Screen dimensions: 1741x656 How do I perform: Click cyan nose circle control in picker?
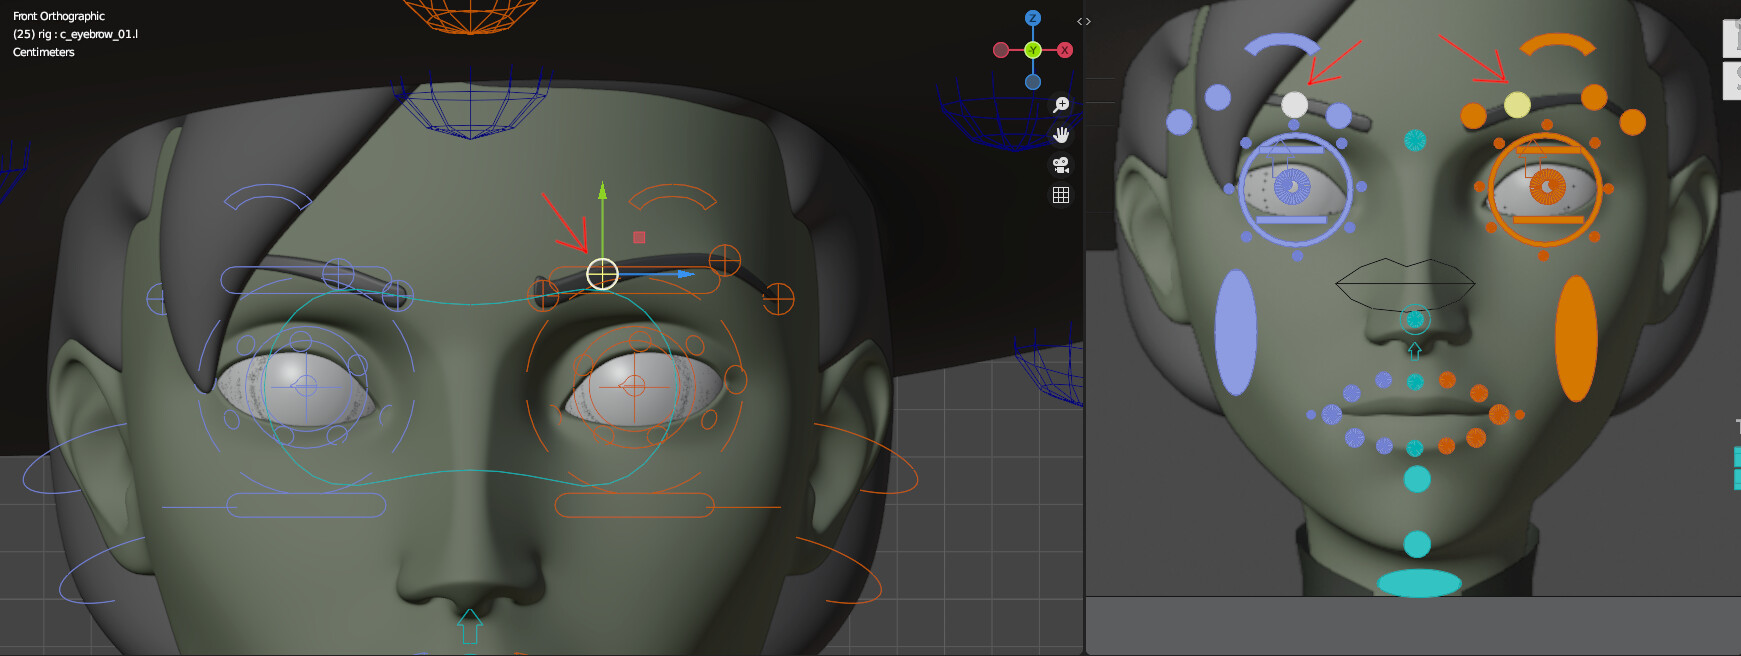1415,319
